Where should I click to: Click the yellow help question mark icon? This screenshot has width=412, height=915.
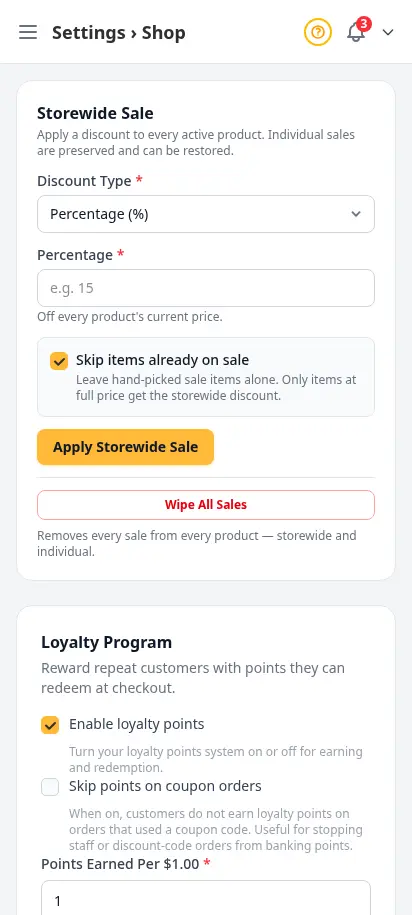(x=317, y=32)
